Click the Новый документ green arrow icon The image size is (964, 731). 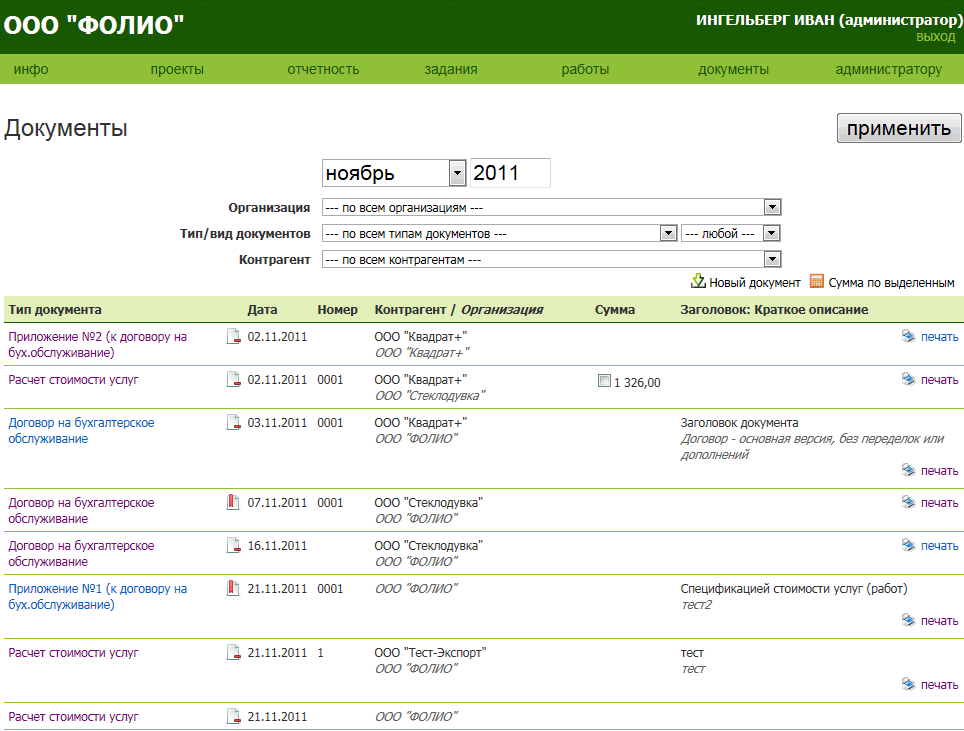698,282
